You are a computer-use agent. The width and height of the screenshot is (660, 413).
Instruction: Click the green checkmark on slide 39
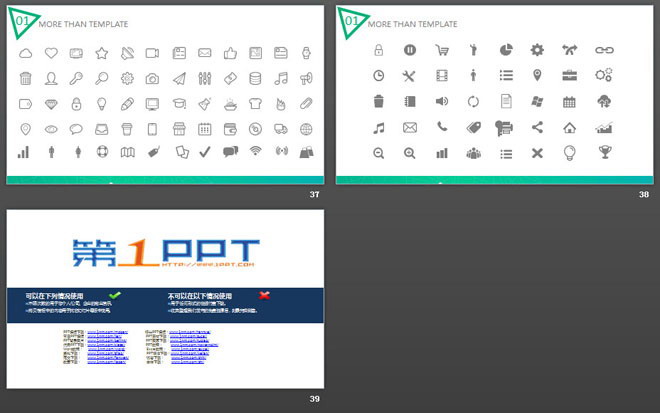[x=114, y=295]
